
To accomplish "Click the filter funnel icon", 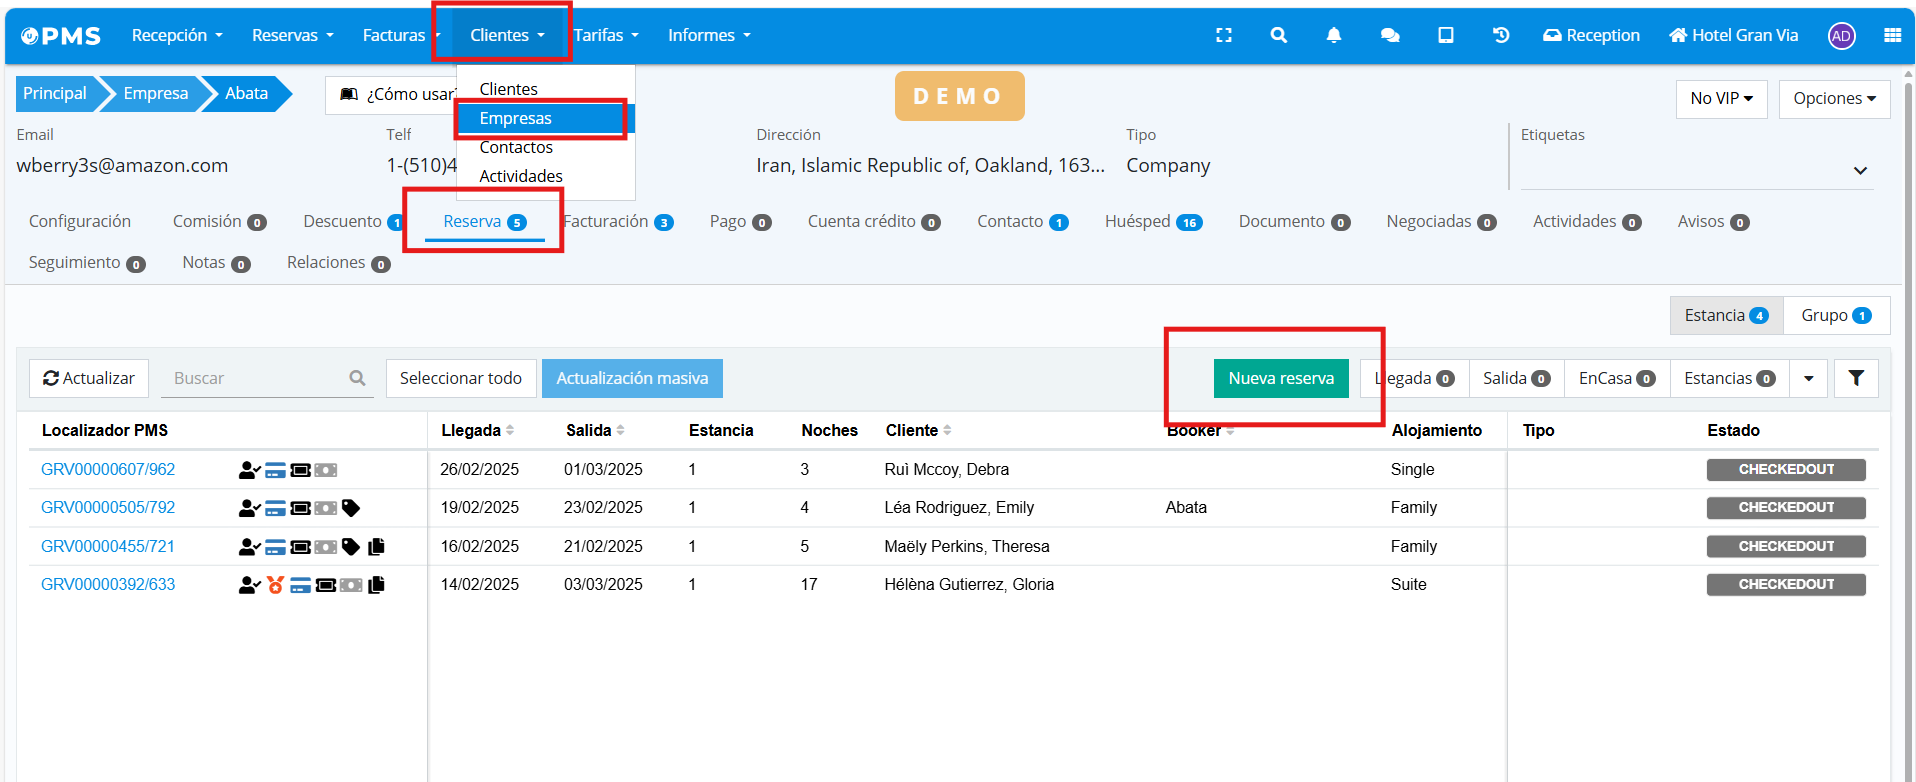I will point(1856,378).
